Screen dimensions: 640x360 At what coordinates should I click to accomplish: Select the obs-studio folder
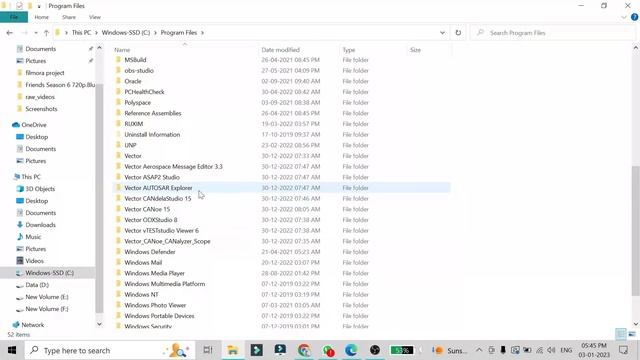click(x=139, y=71)
